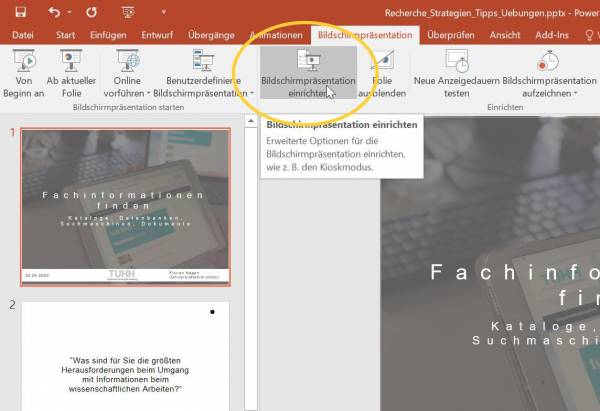Click the 'Bildschirmpräsentation starten' group label

click(128, 108)
